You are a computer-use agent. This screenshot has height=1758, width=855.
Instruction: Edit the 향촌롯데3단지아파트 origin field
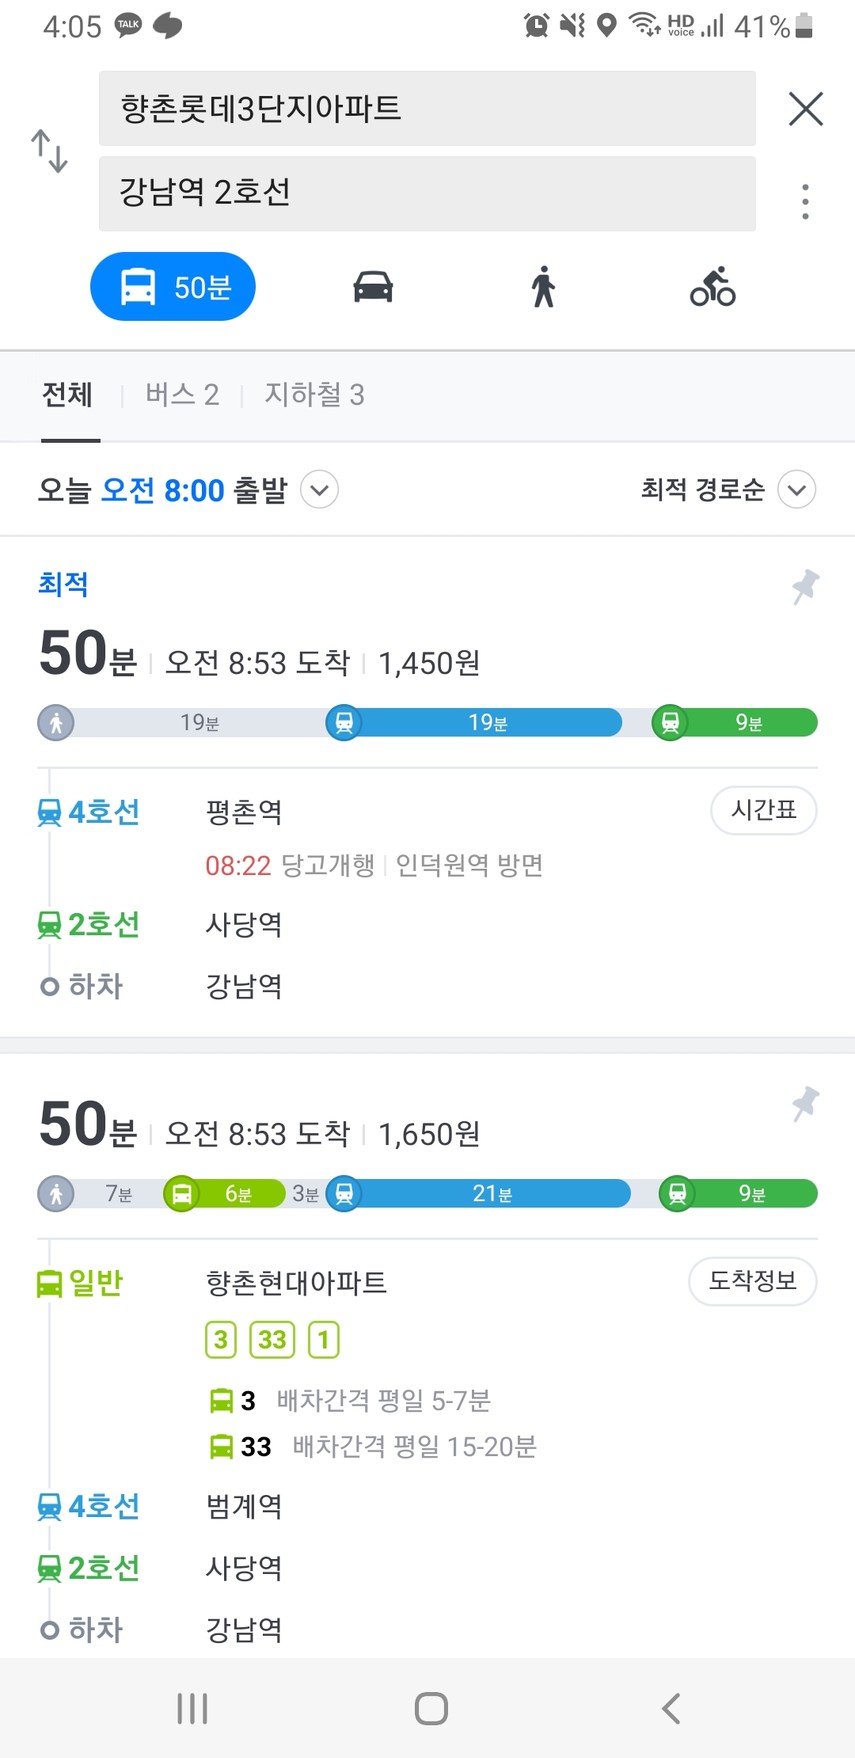point(427,109)
